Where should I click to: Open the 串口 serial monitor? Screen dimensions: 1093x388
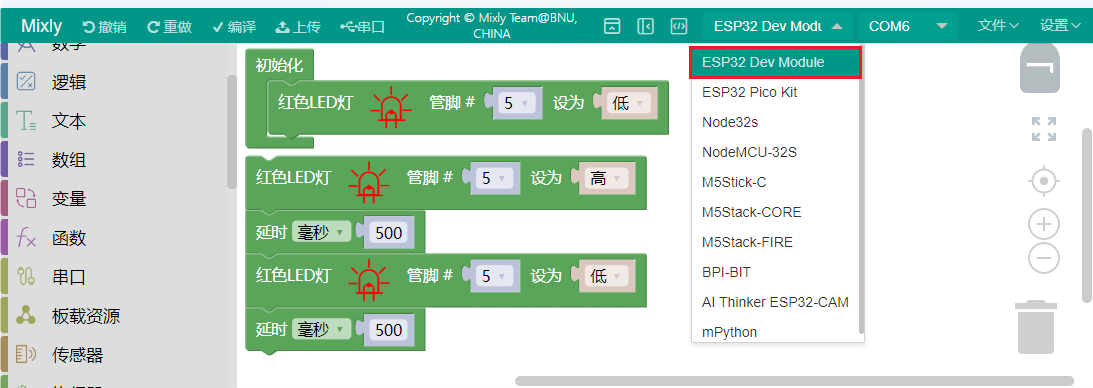(362, 26)
